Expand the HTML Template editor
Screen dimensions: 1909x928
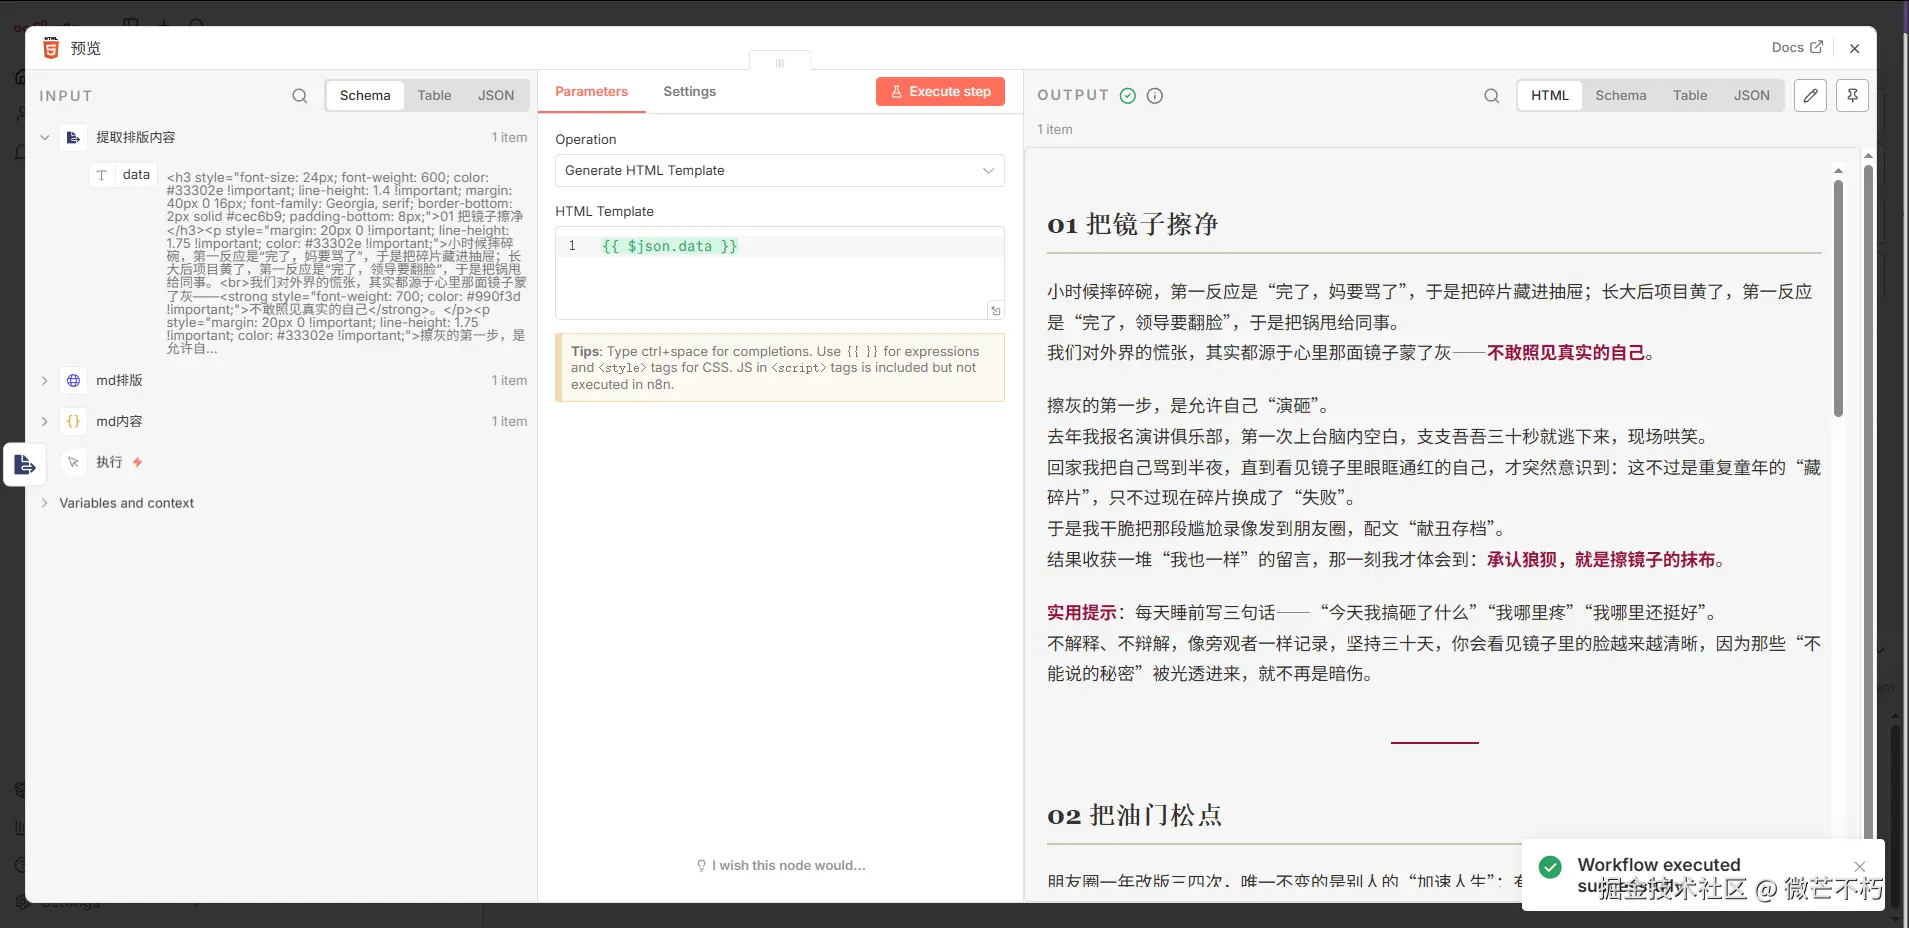coord(995,310)
